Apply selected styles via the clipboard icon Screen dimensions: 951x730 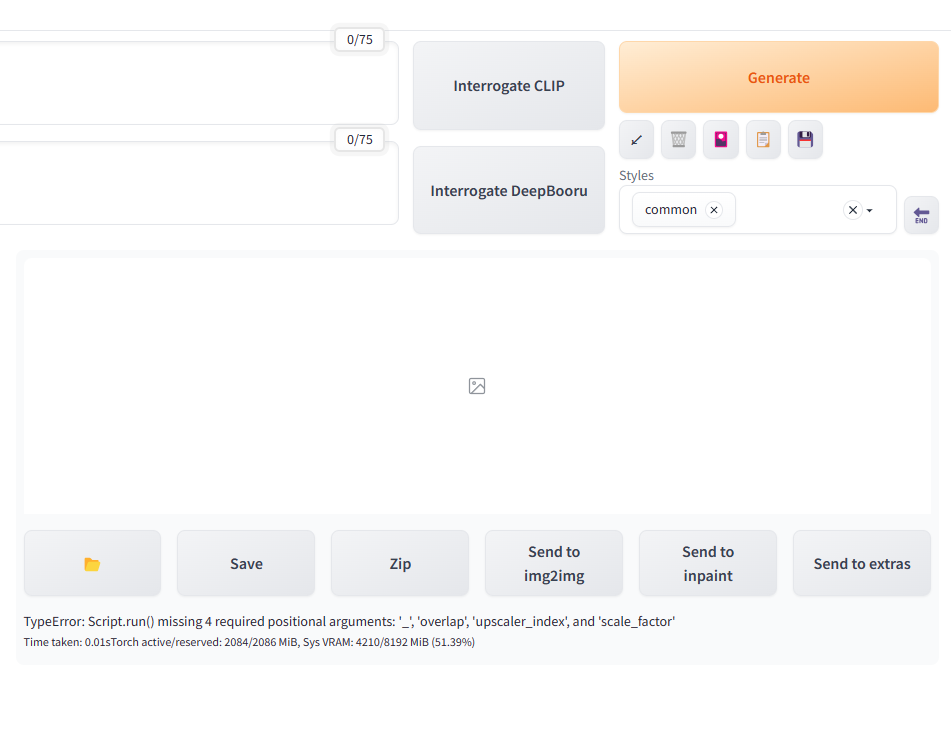coord(763,139)
